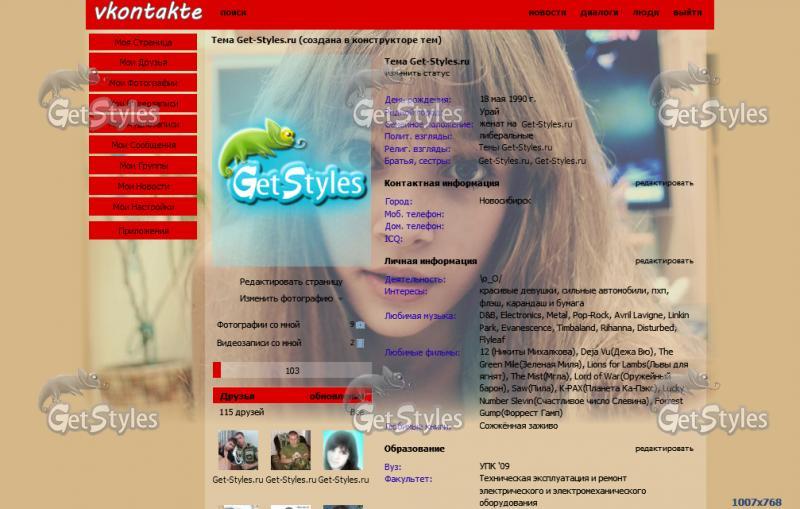Click Редактировать страницу under the photo

(291, 282)
